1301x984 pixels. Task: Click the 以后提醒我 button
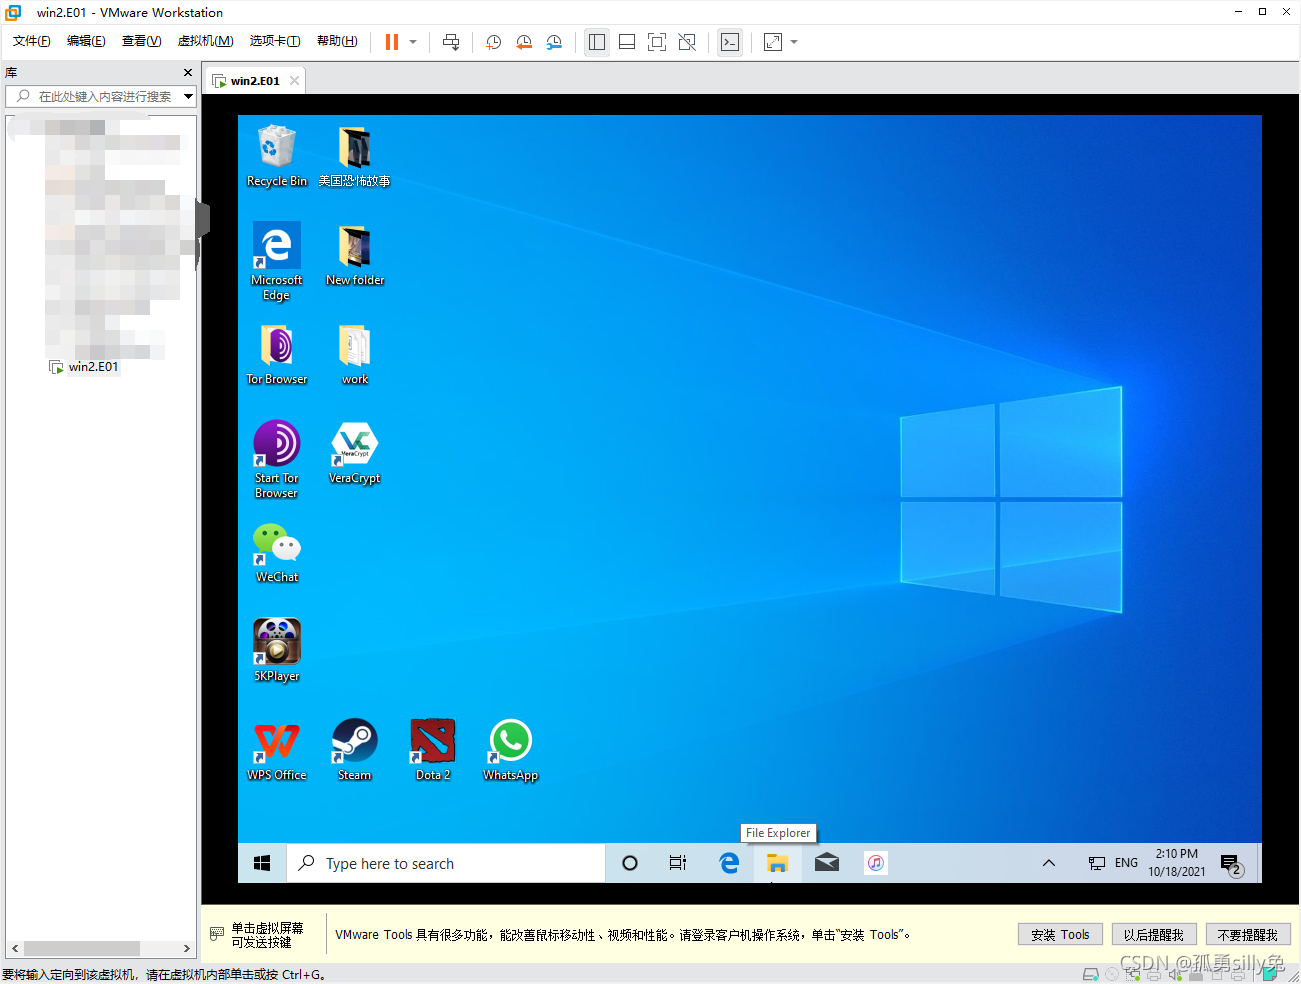(1154, 935)
